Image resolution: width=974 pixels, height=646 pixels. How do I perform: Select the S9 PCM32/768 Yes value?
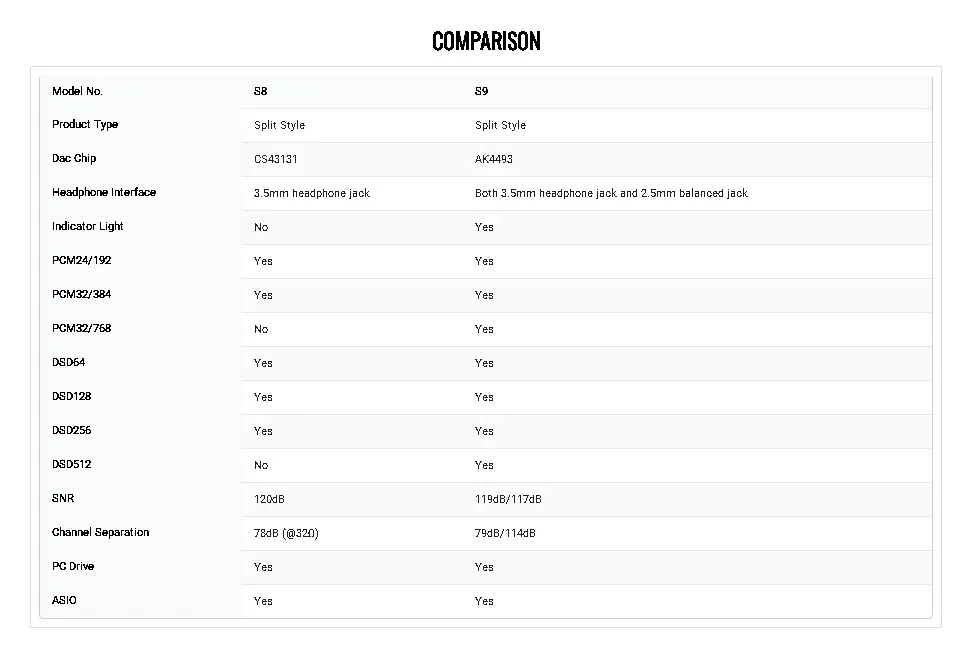coord(484,329)
